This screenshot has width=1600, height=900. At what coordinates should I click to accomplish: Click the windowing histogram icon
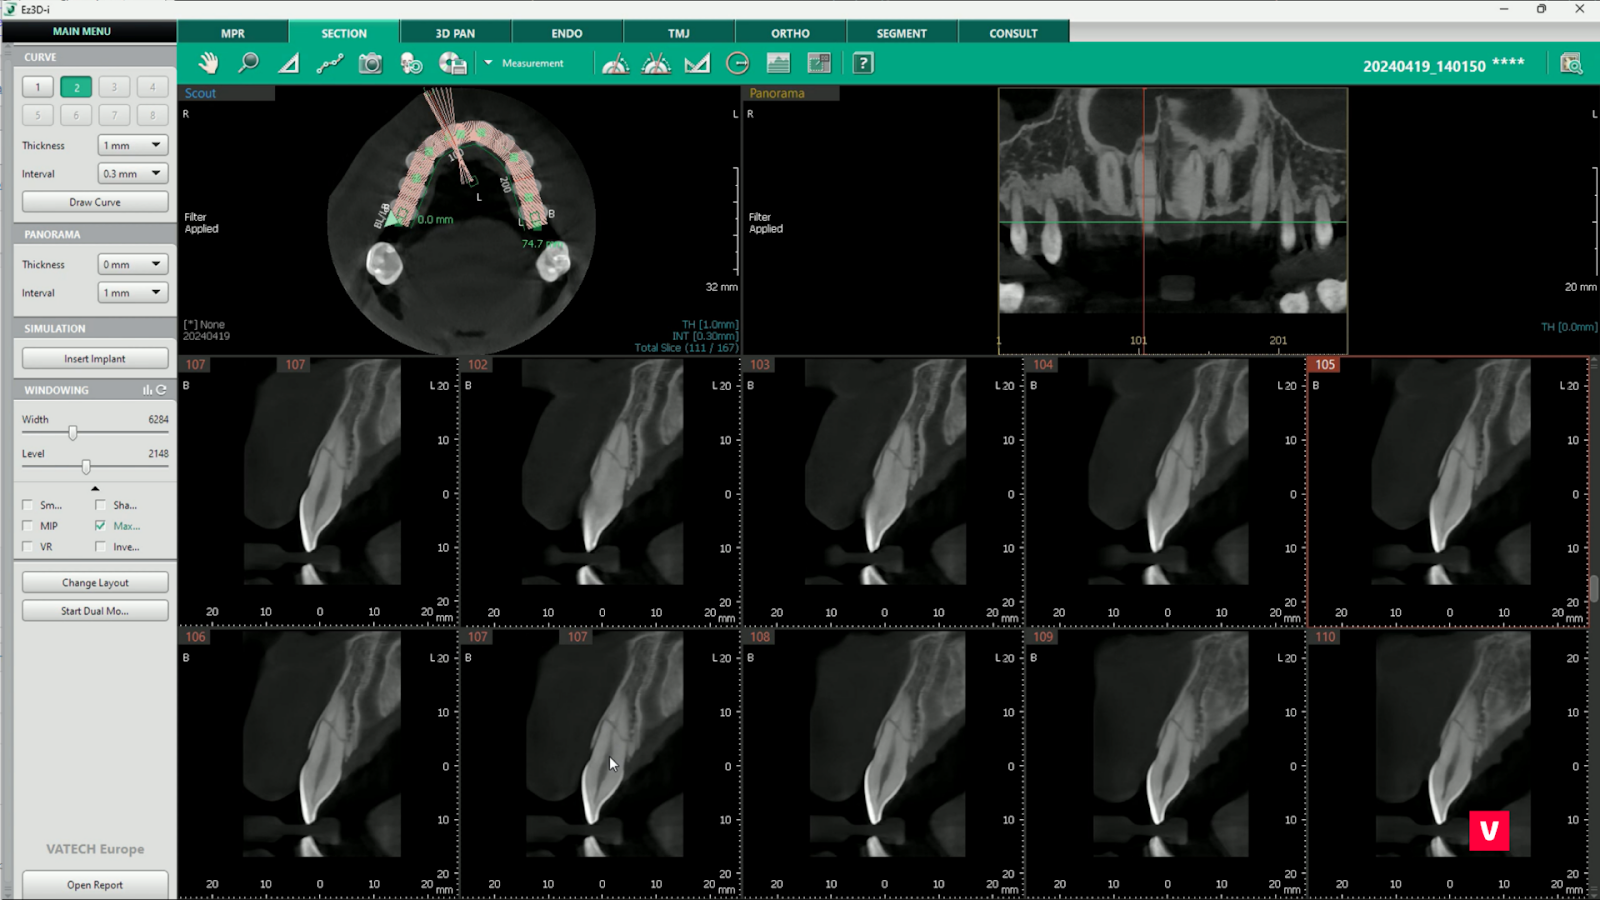point(147,390)
